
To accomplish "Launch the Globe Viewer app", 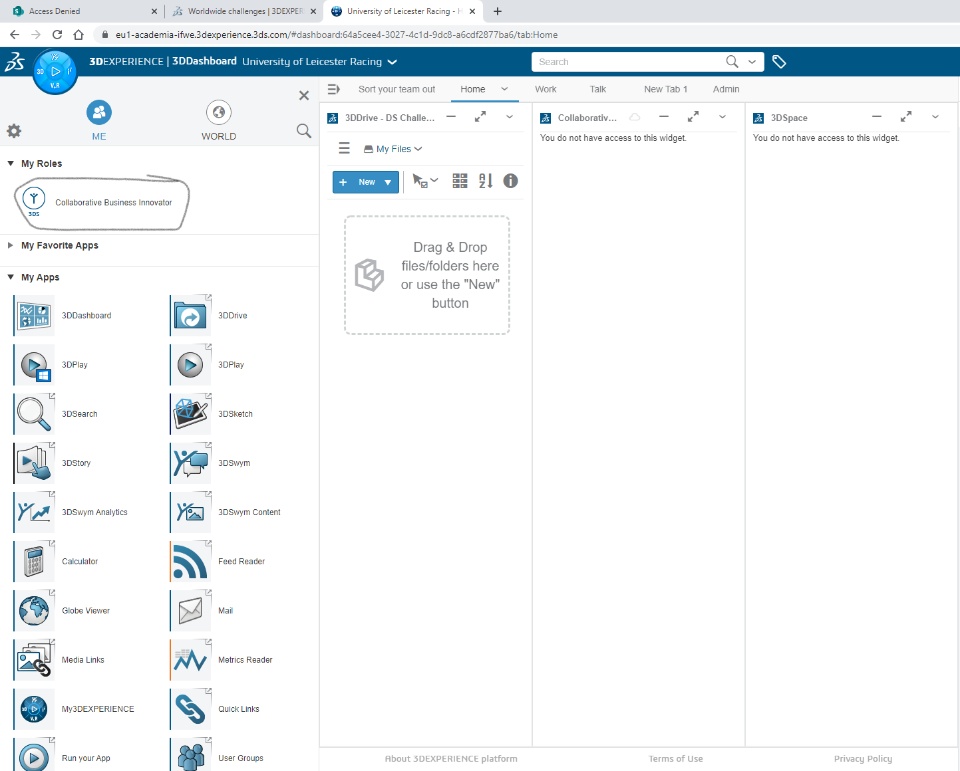I will [x=34, y=611].
